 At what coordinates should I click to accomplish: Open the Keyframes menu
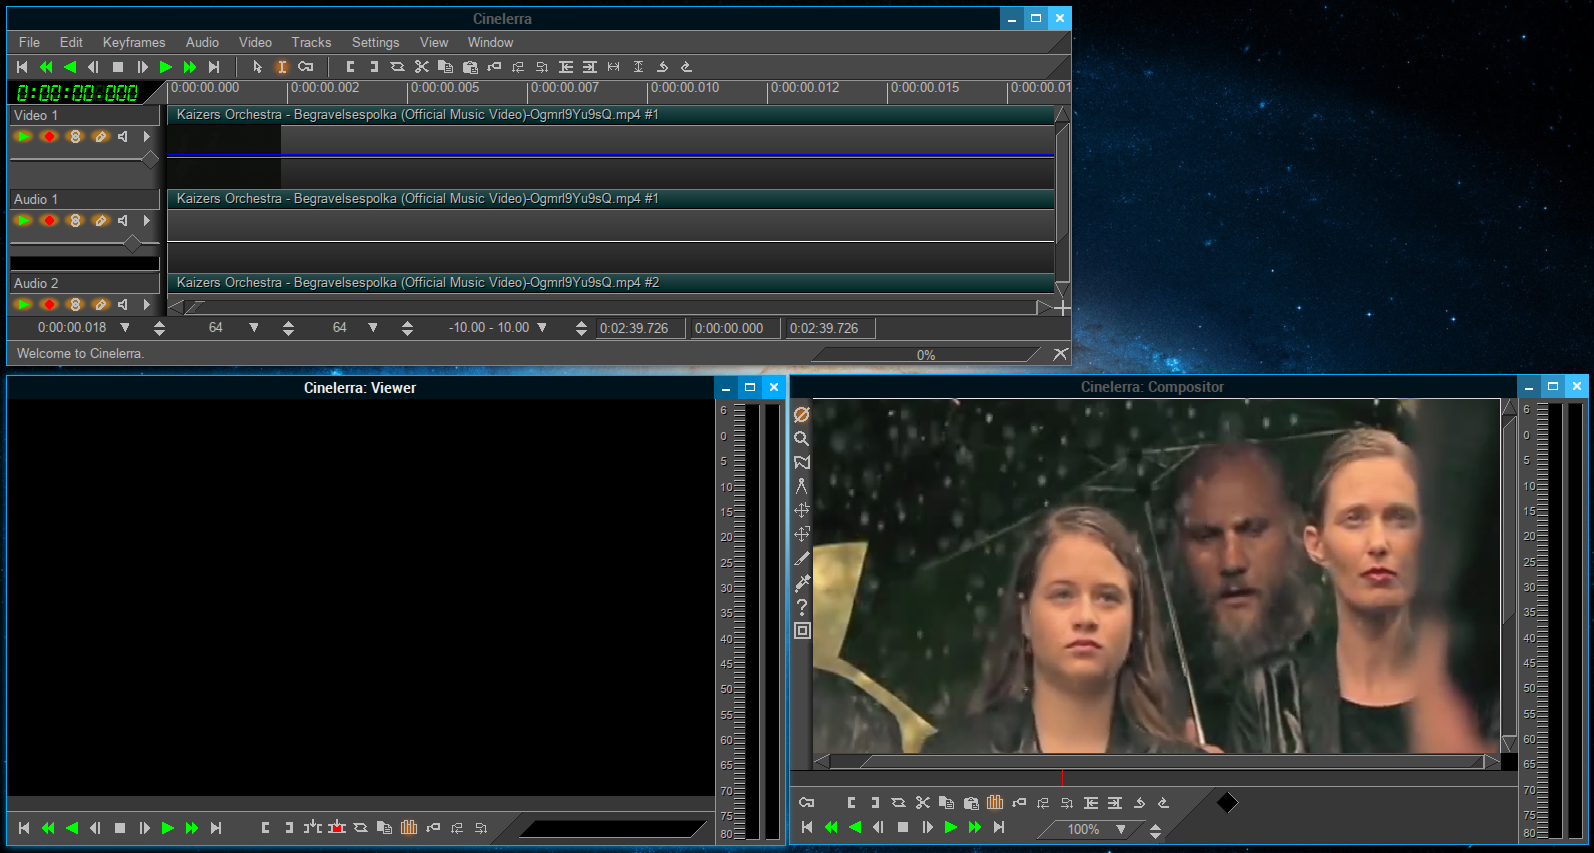[134, 42]
